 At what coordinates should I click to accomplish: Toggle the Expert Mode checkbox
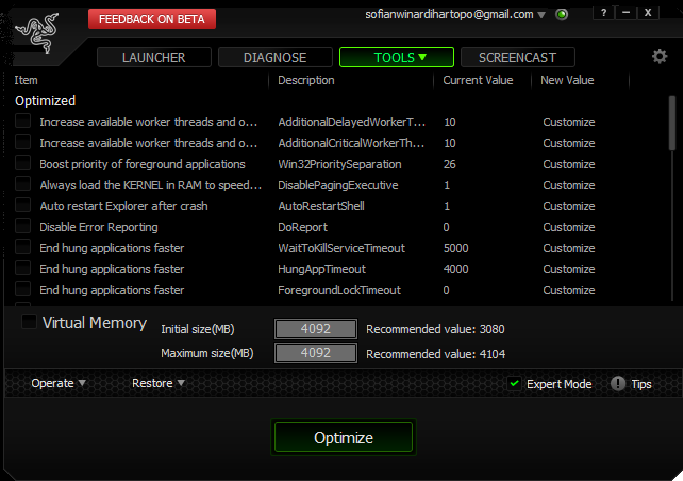[x=514, y=383]
